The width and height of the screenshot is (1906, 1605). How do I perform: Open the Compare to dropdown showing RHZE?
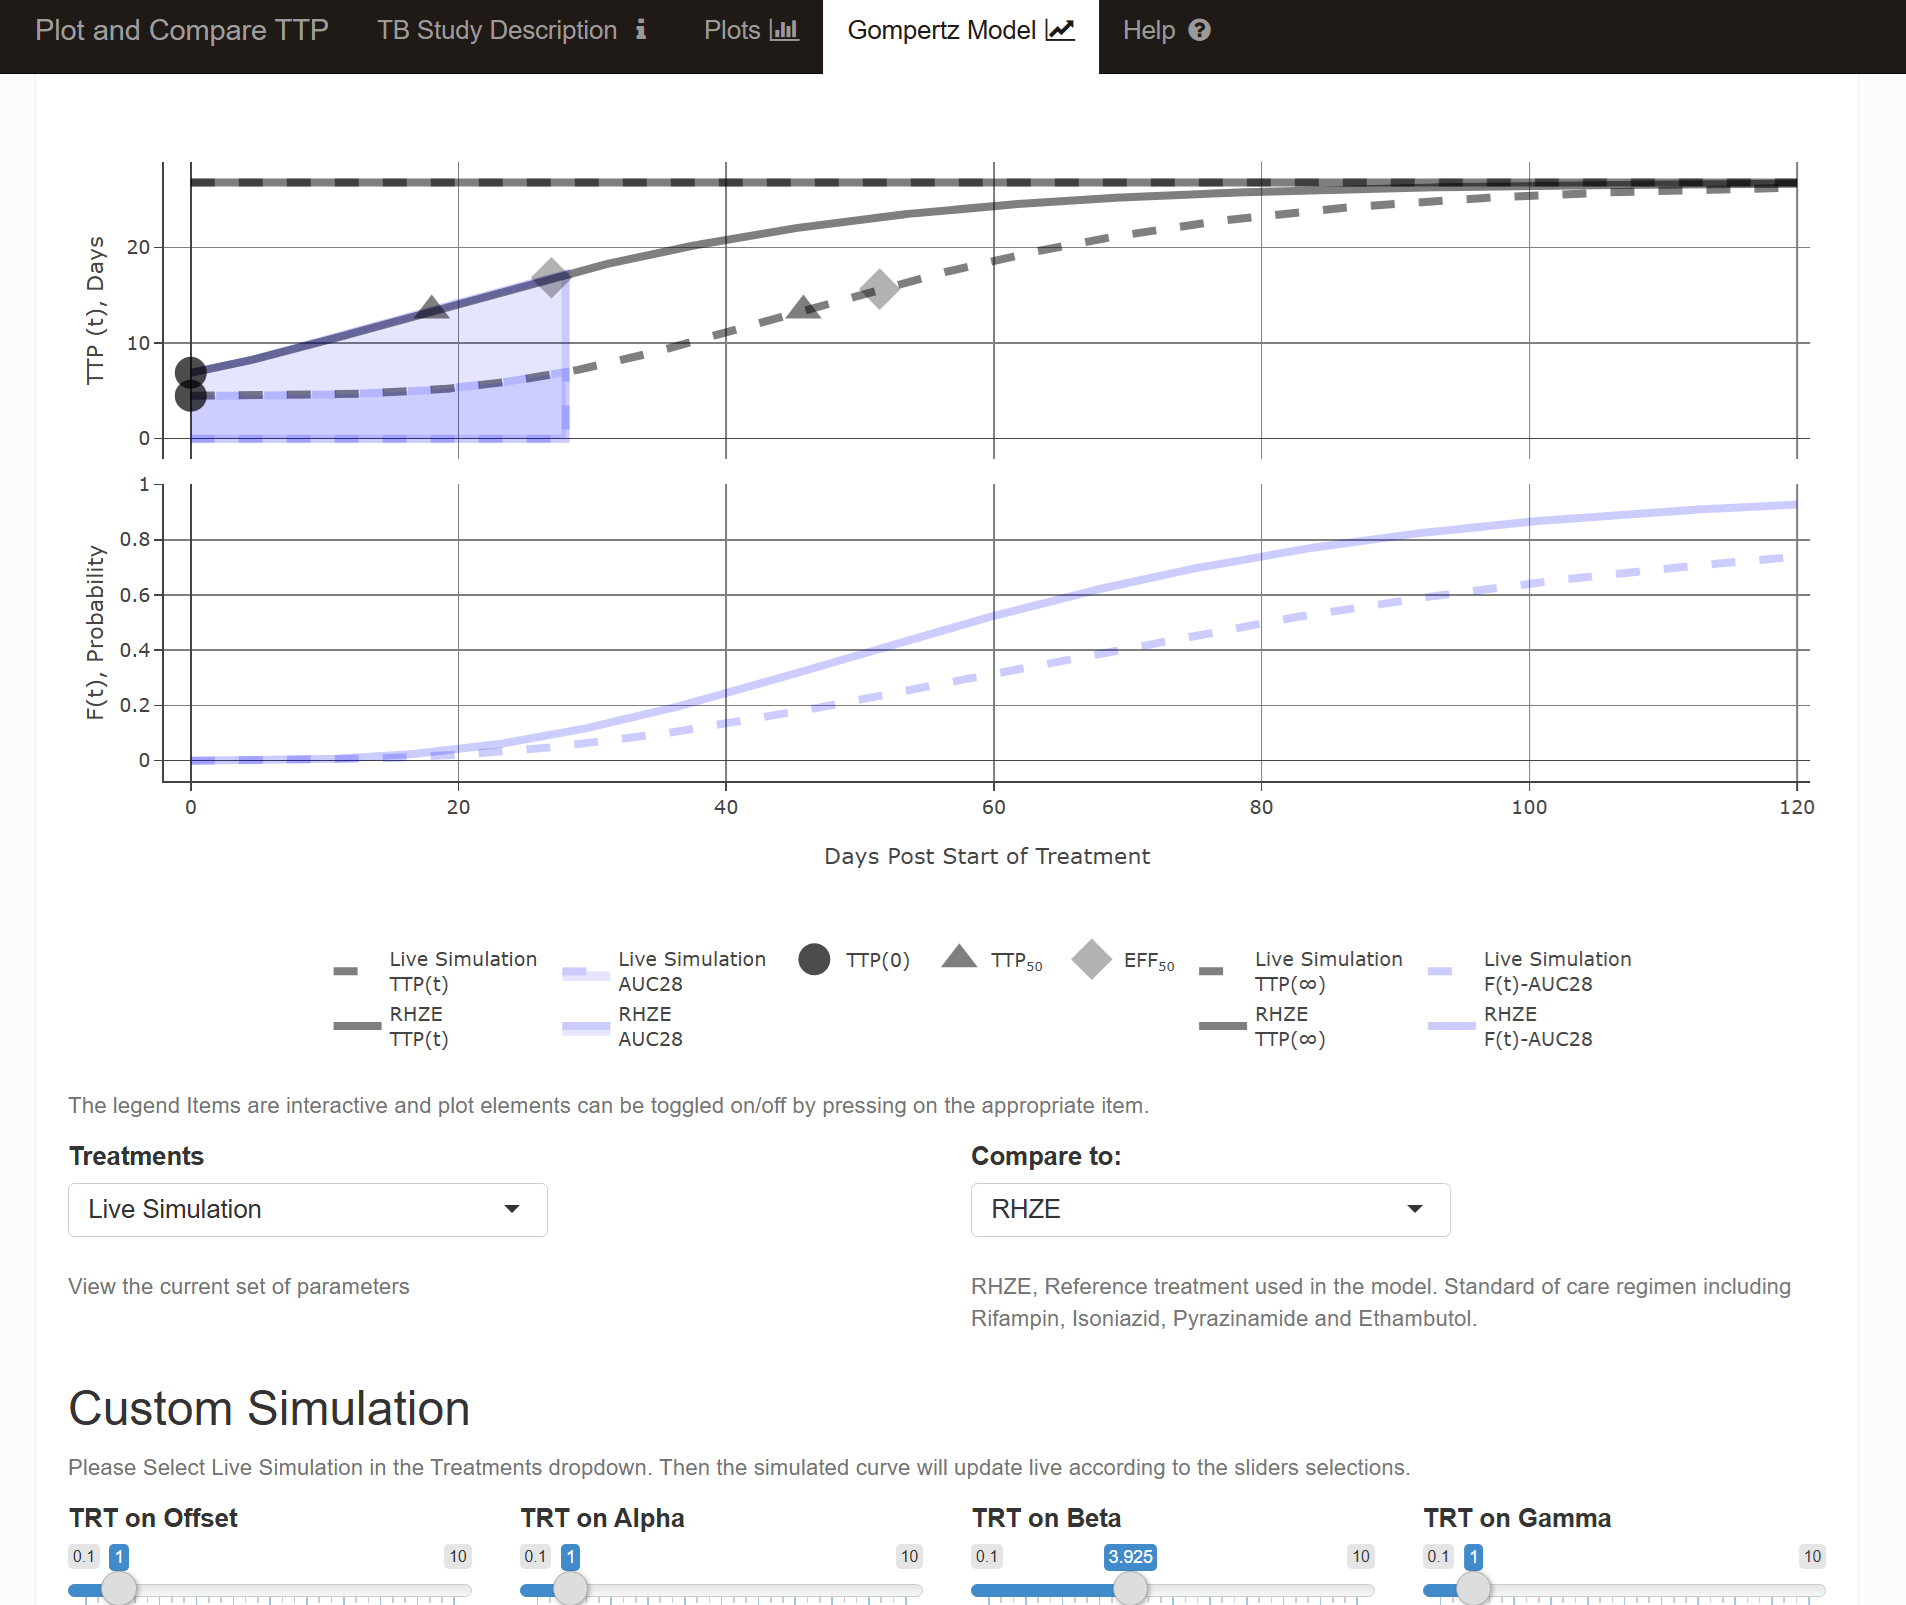click(1209, 1210)
